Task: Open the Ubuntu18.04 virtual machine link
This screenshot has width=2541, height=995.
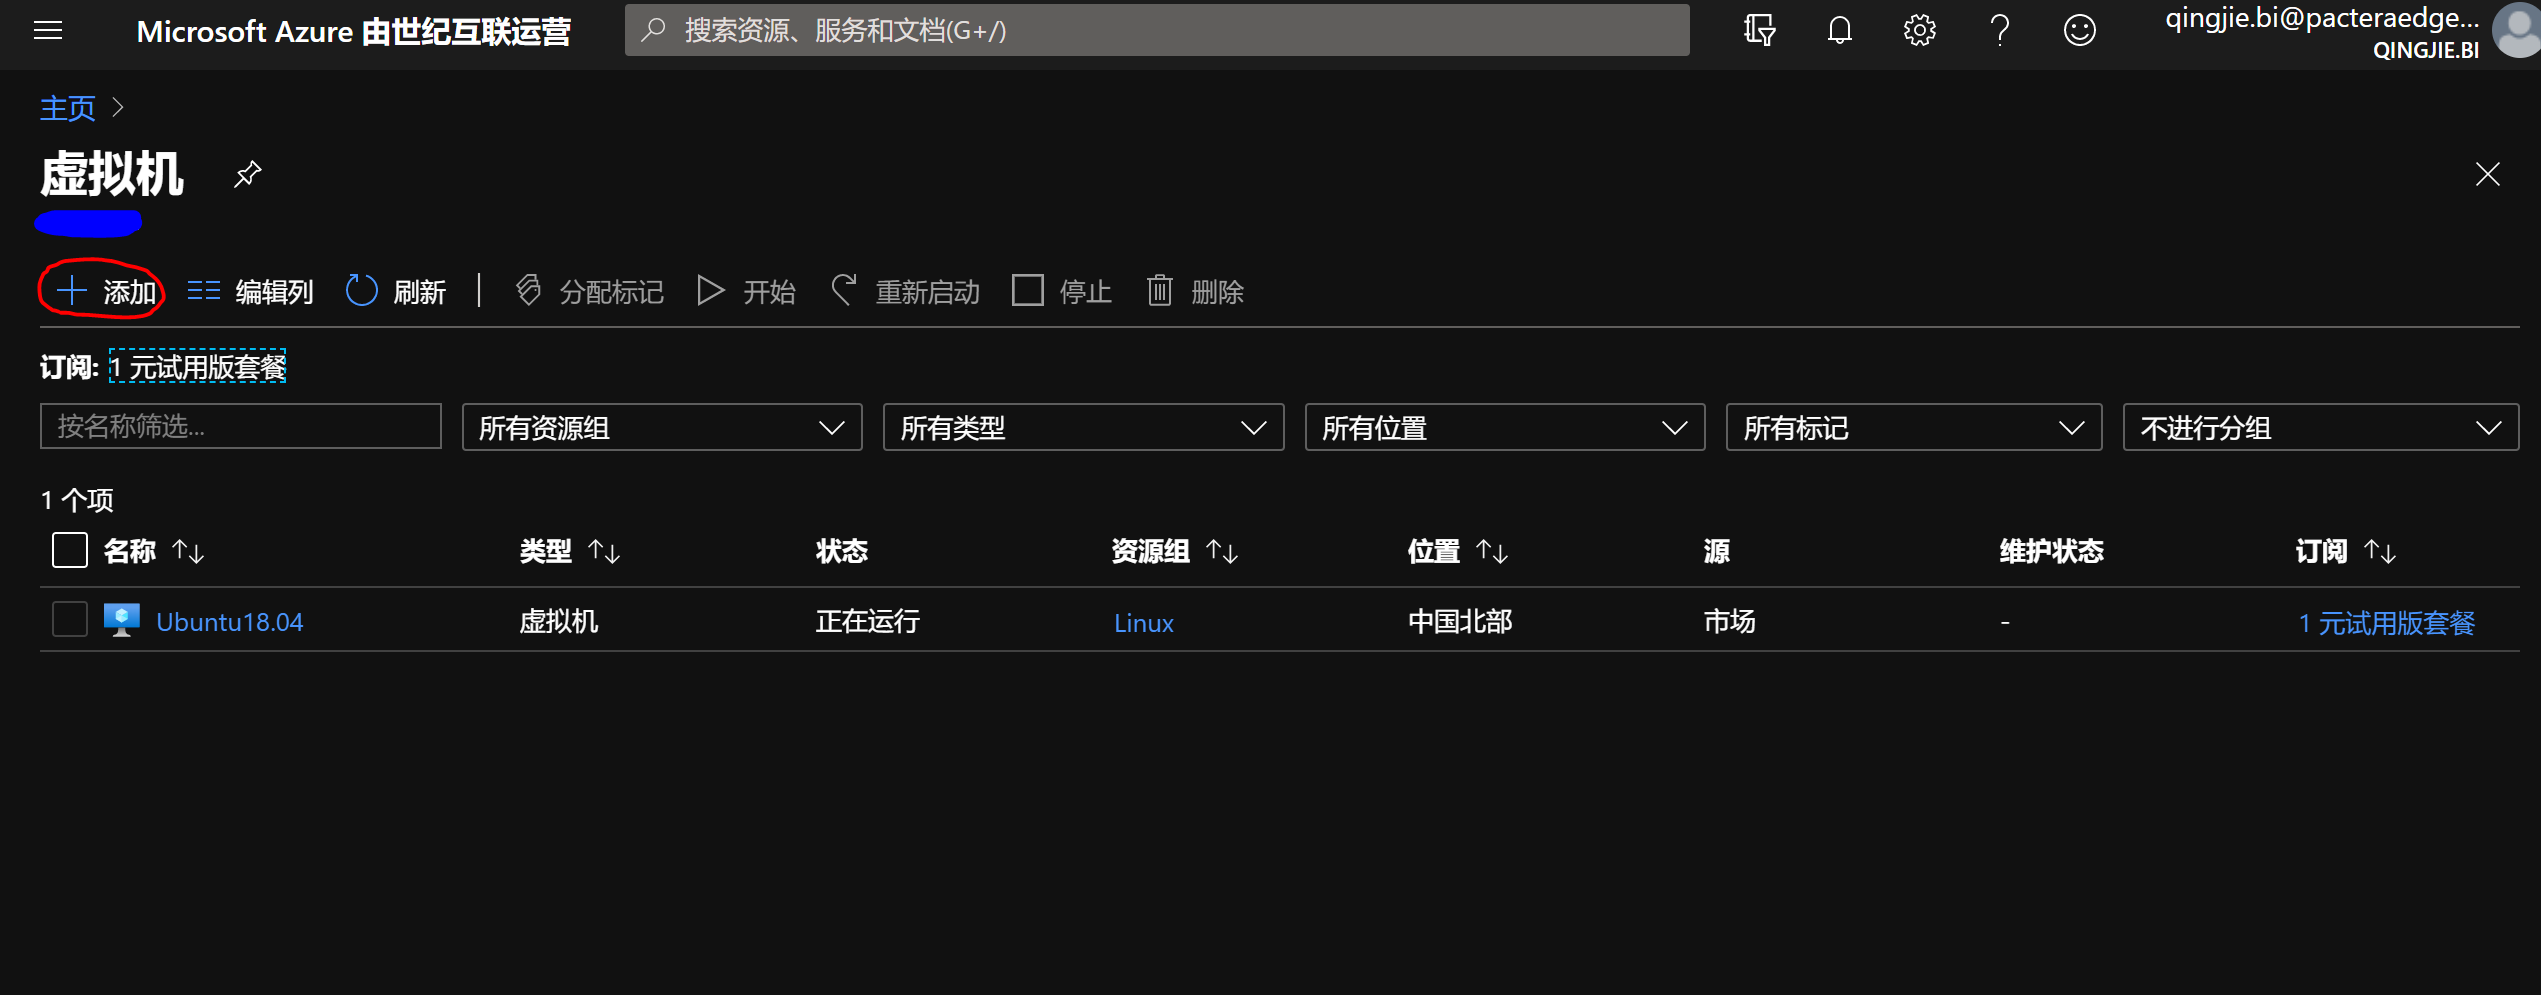Action: 230,622
